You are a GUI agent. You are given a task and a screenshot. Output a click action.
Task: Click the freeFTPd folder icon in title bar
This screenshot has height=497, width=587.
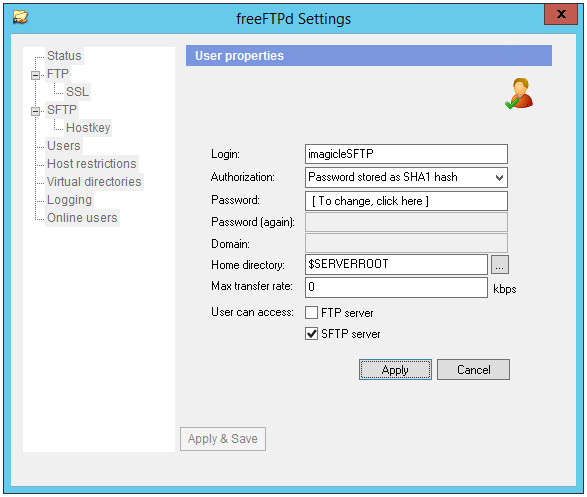[20, 17]
